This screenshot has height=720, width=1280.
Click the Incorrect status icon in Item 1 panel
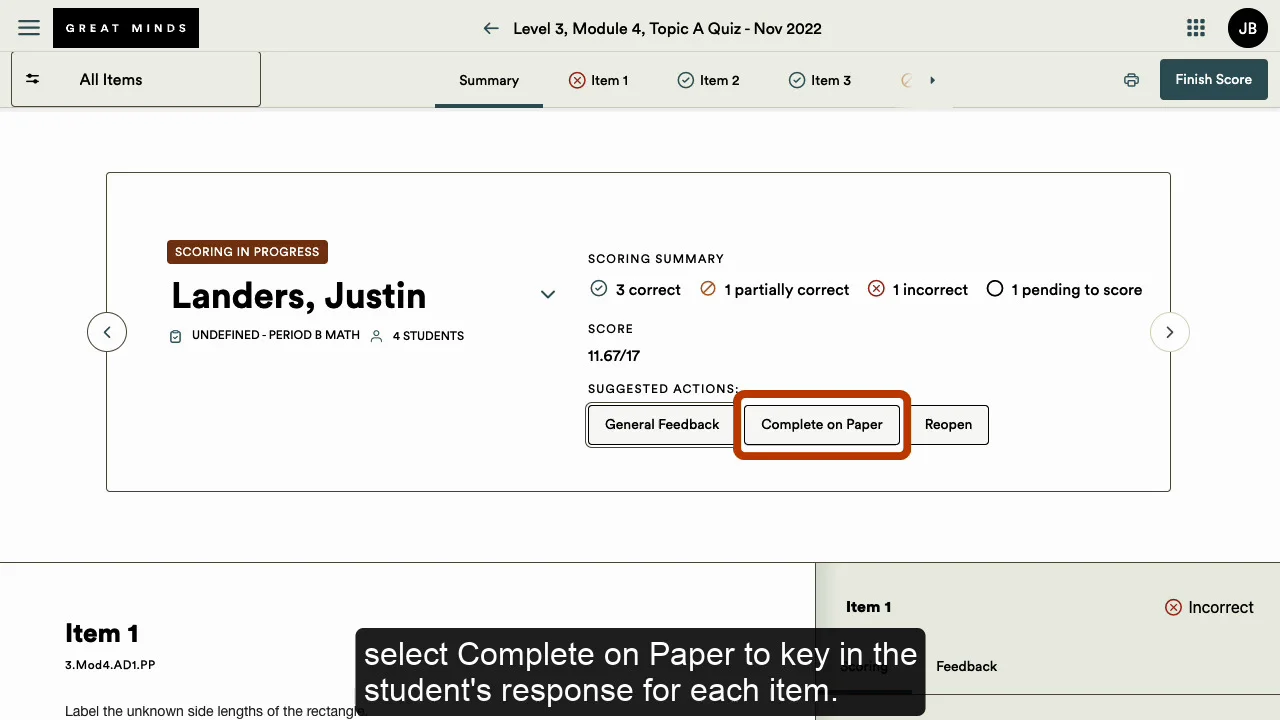click(1173, 607)
